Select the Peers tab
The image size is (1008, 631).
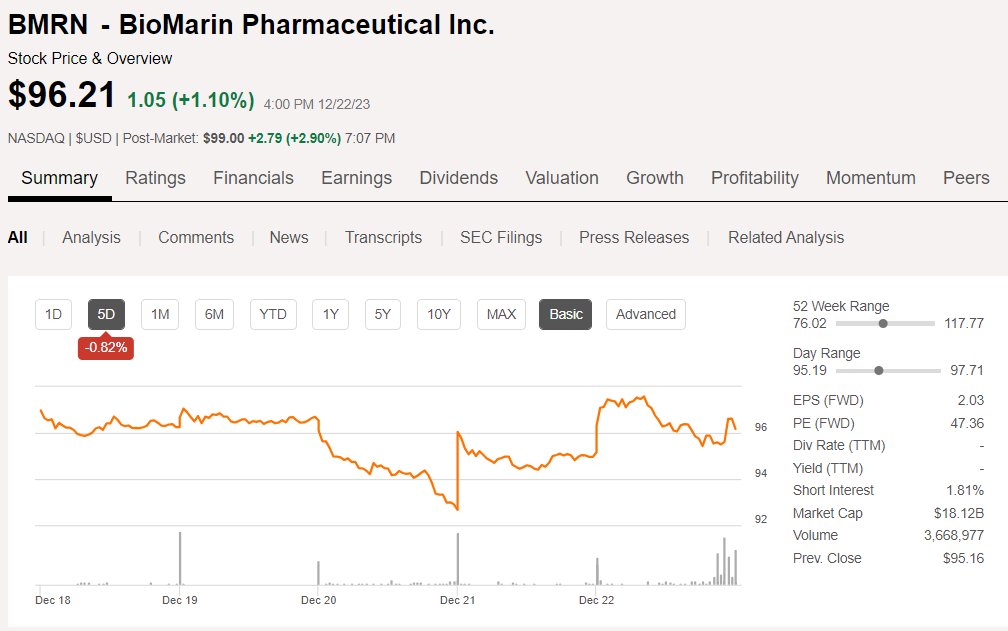[966, 178]
